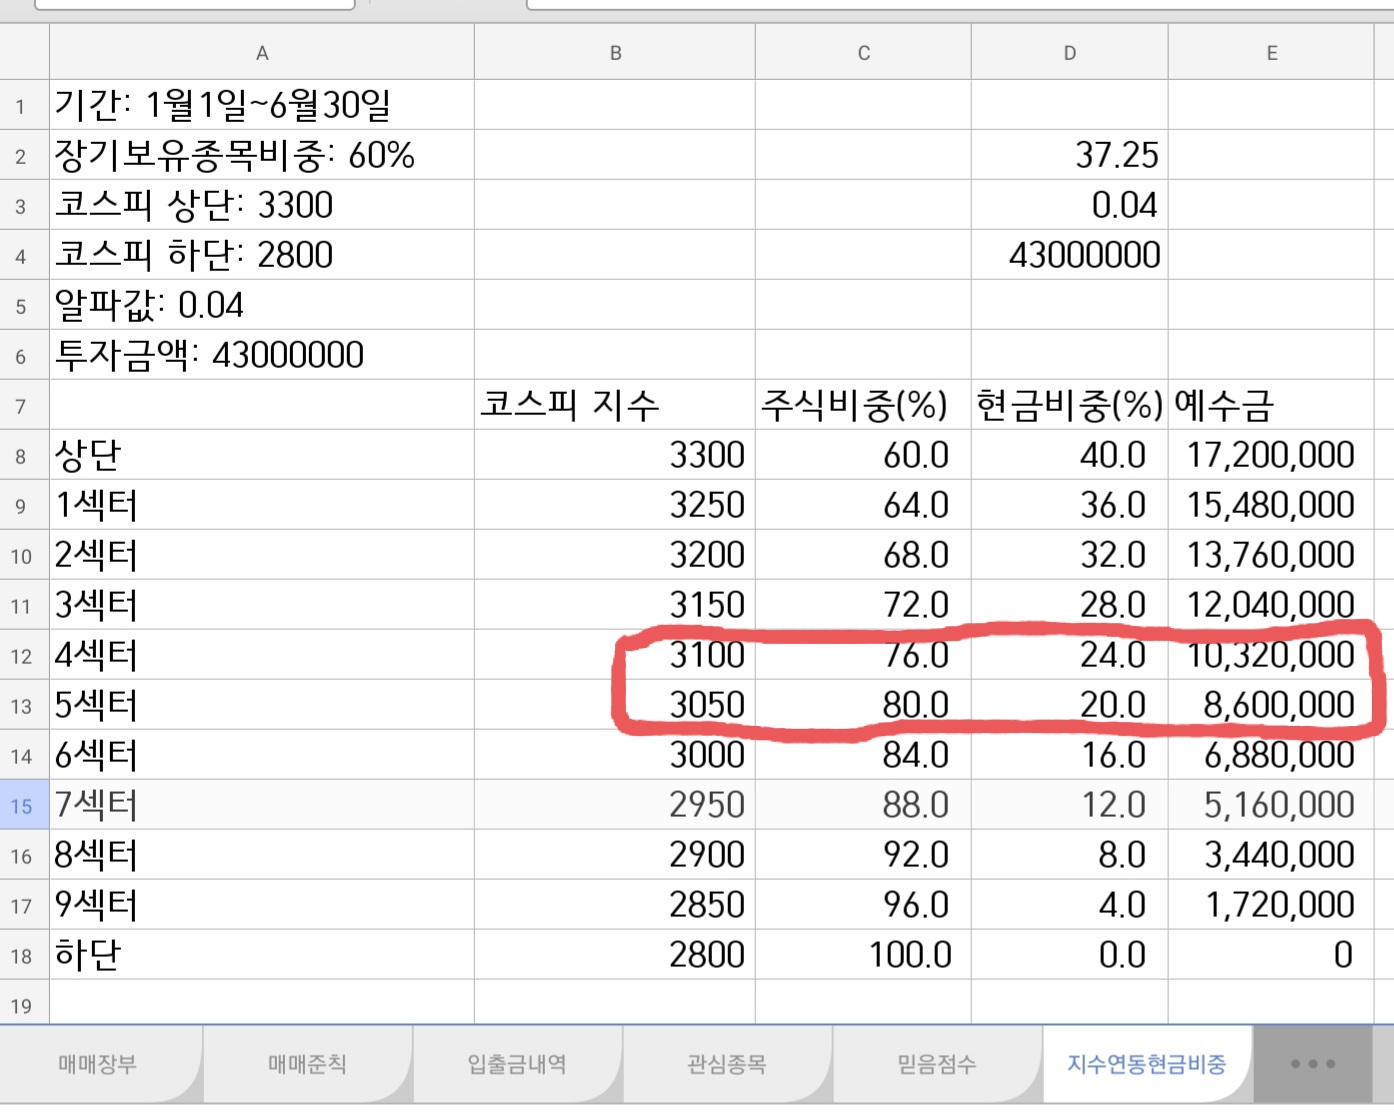Select the '6섹터' label cell
Image resolution: width=1394 pixels, height=1116 pixels.
pos(262,755)
